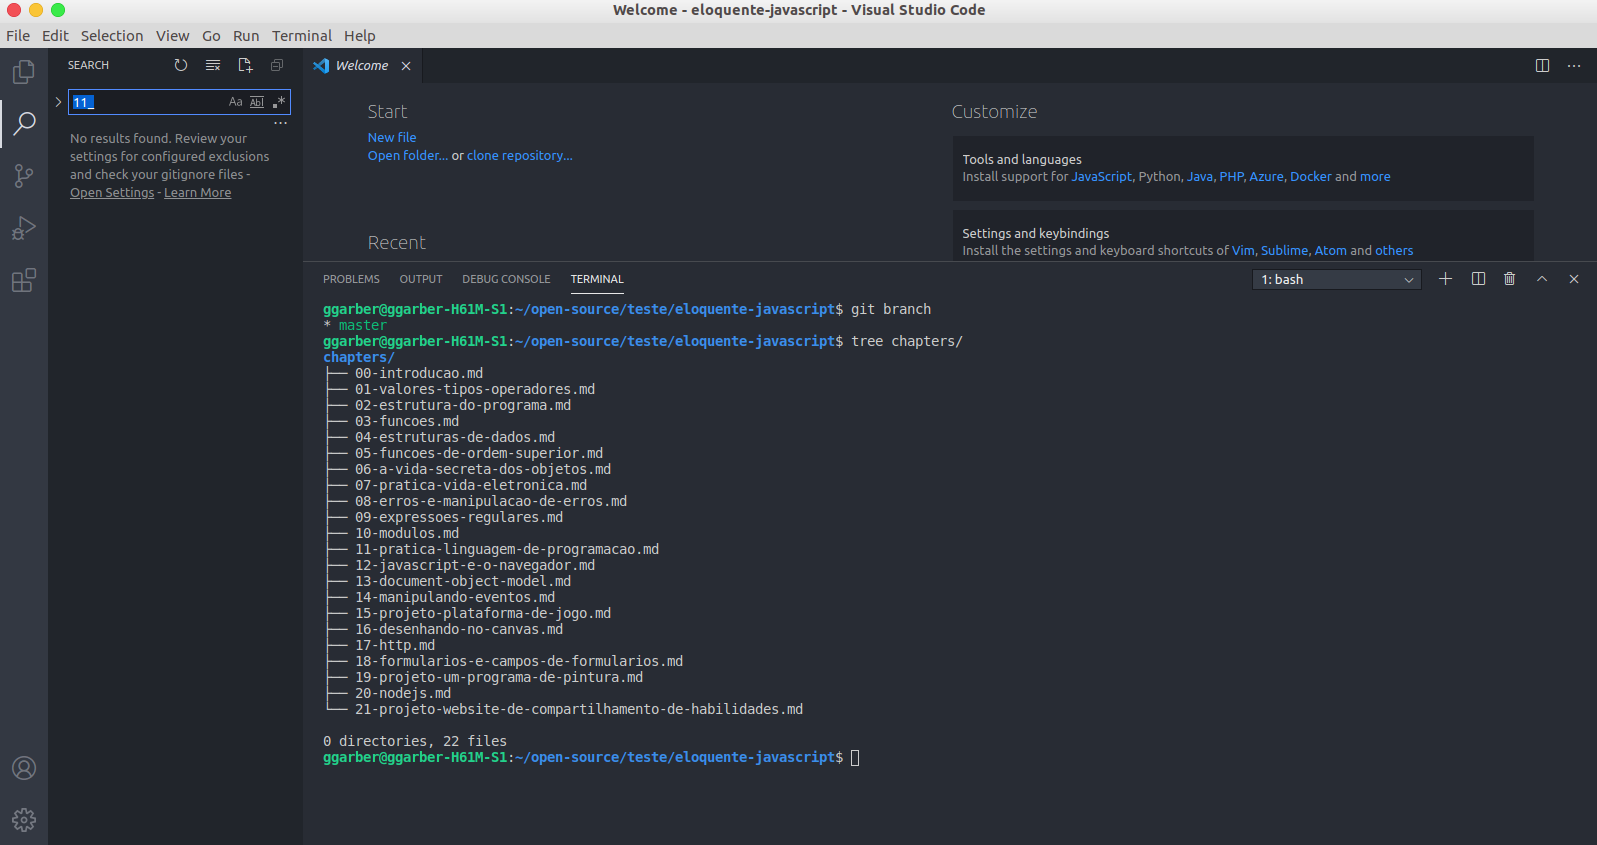Screen dimensions: 1597x845
Task: Open the Manage gear menu
Action: point(24,820)
